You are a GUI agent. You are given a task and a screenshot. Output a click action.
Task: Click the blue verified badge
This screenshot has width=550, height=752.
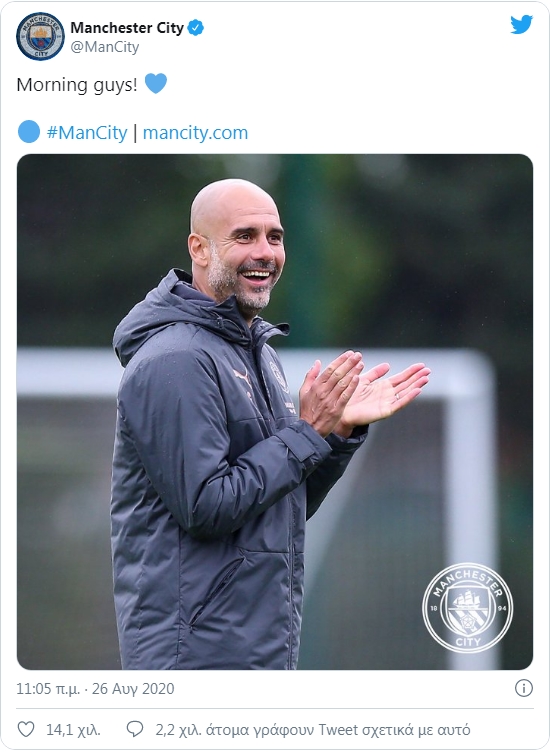(x=195, y=28)
